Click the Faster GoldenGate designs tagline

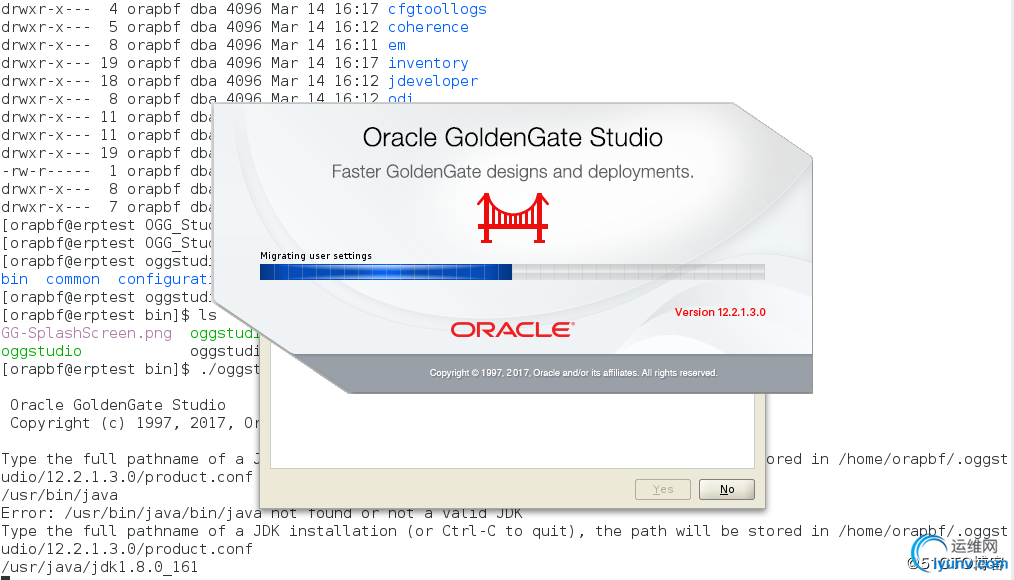512,172
